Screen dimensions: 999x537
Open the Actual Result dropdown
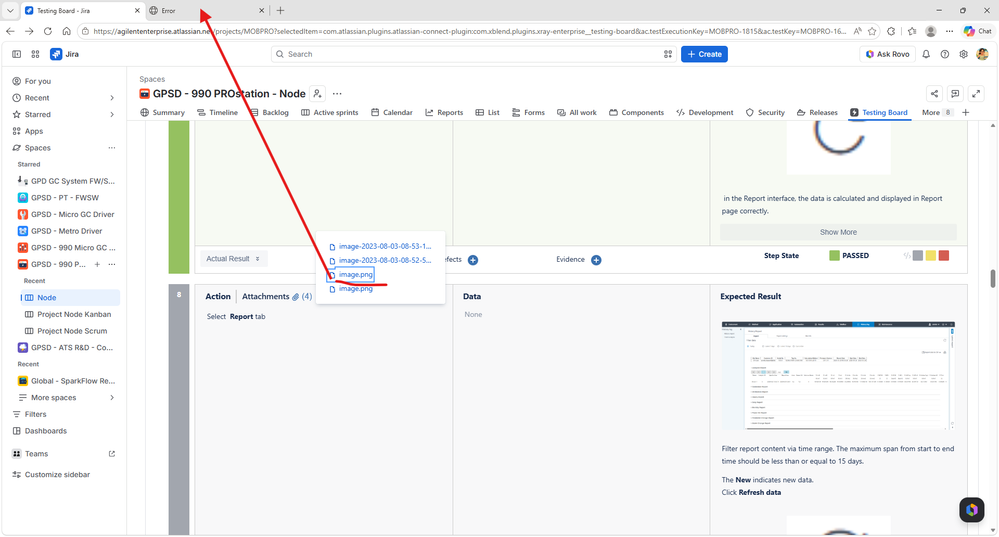click(x=233, y=259)
